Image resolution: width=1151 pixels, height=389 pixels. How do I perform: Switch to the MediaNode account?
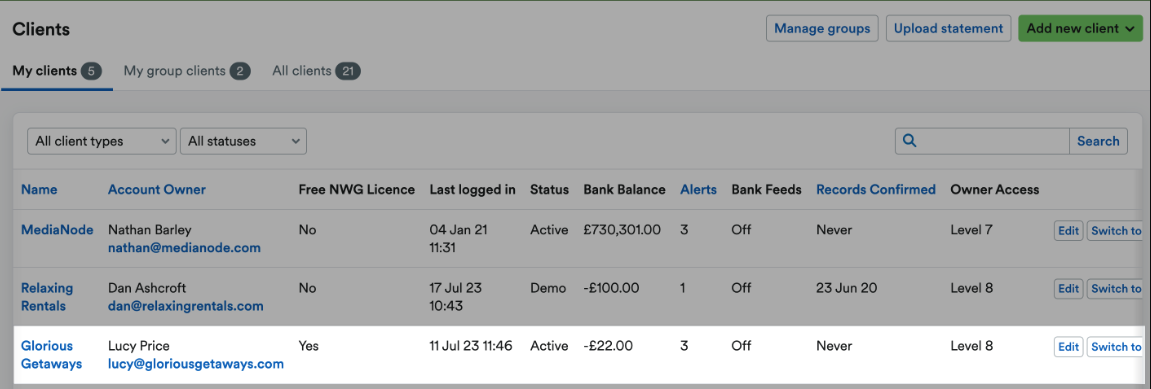pyautogui.click(x=1115, y=230)
